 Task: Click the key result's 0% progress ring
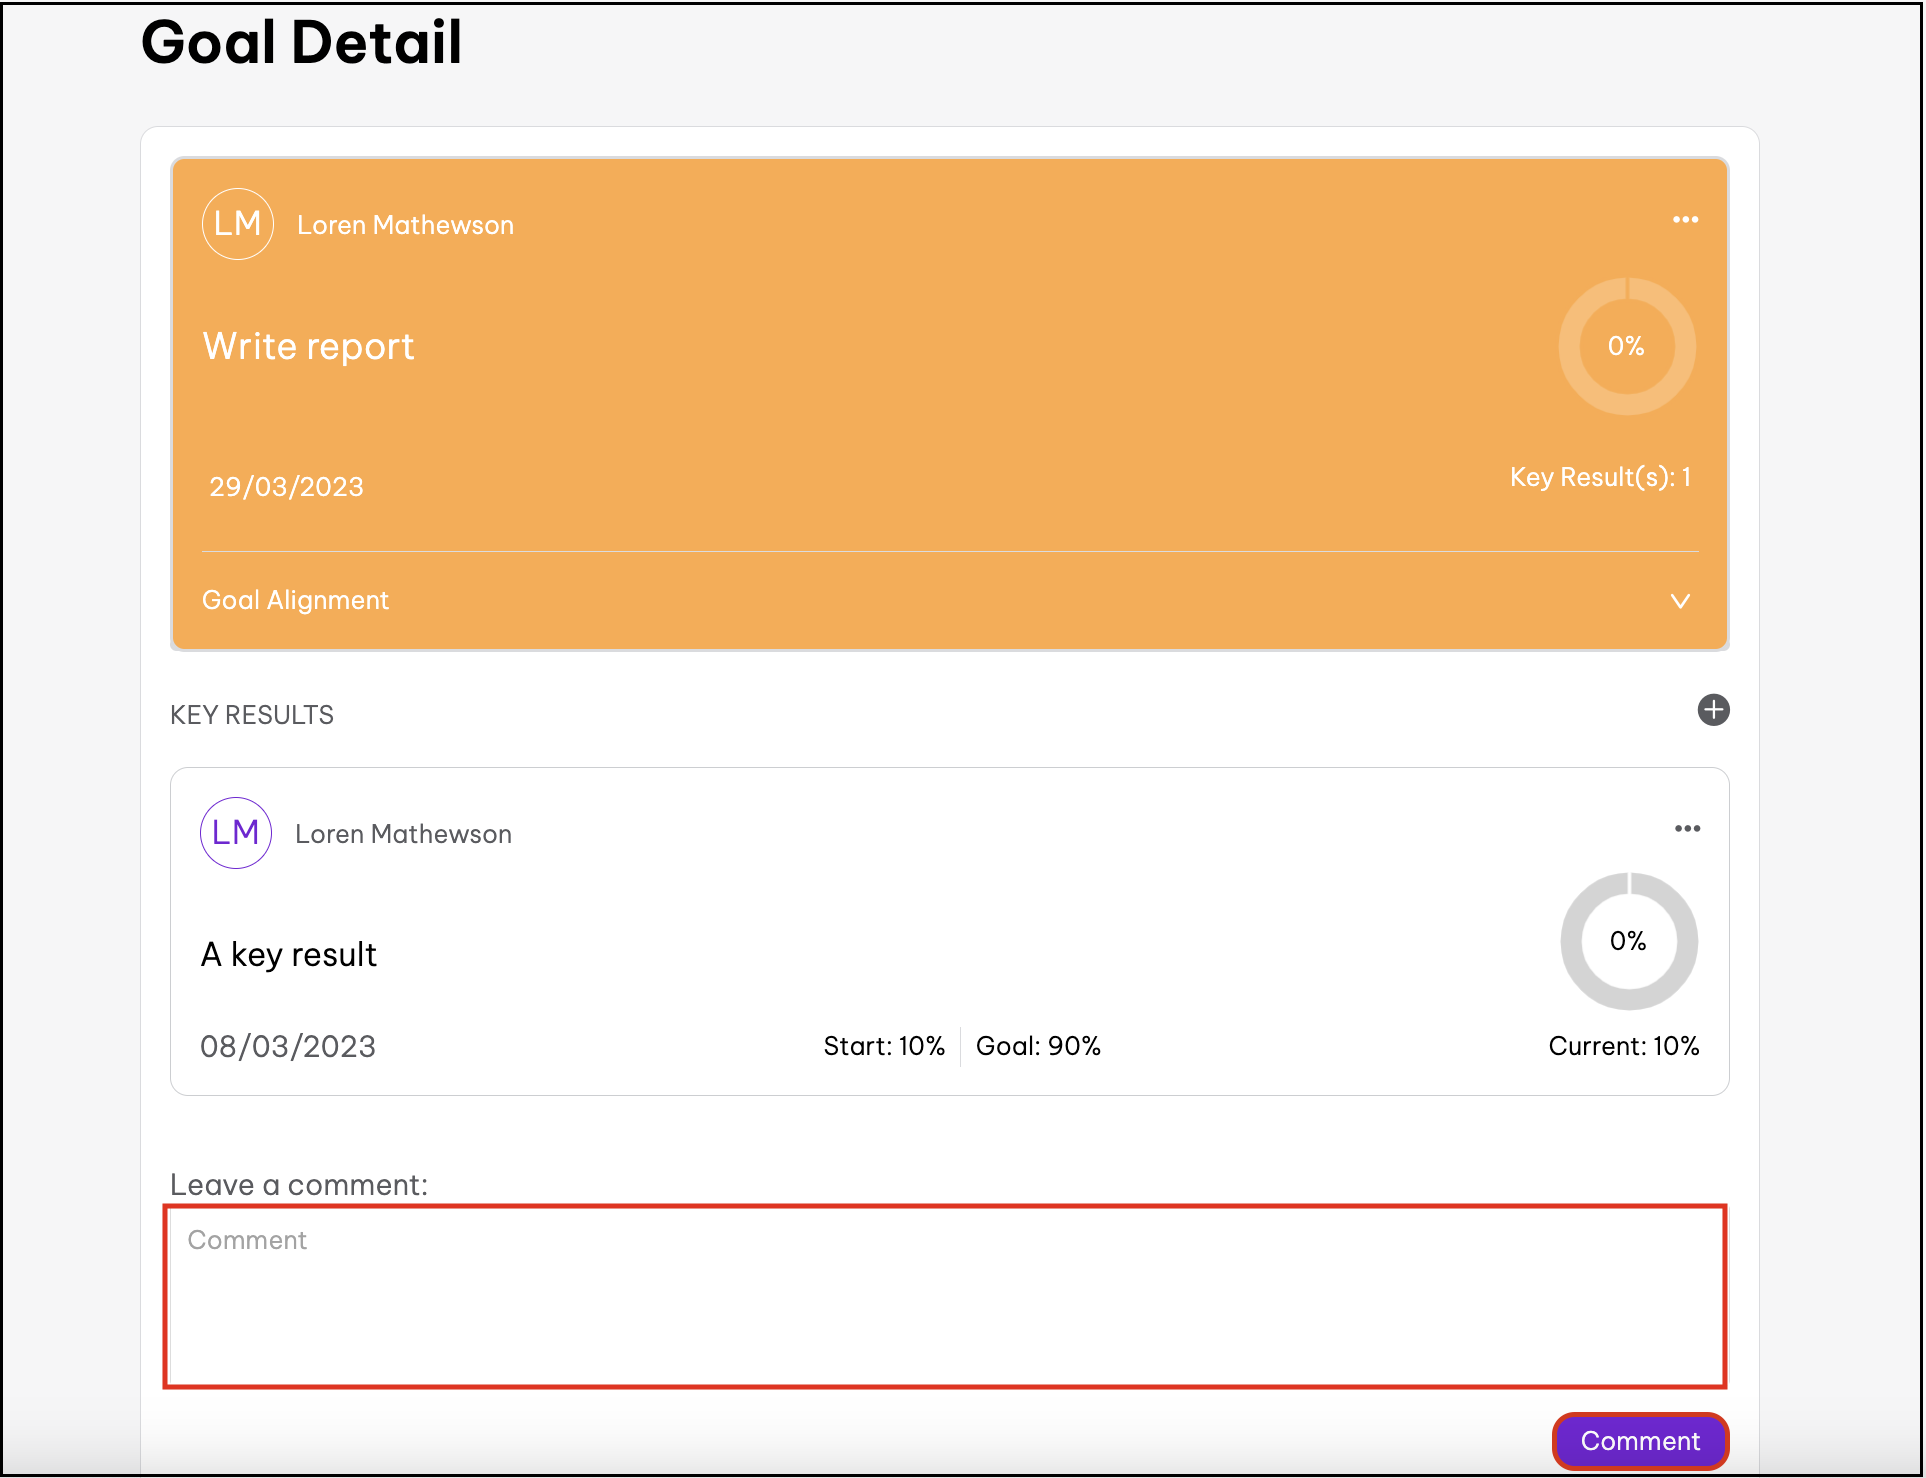(1628, 941)
